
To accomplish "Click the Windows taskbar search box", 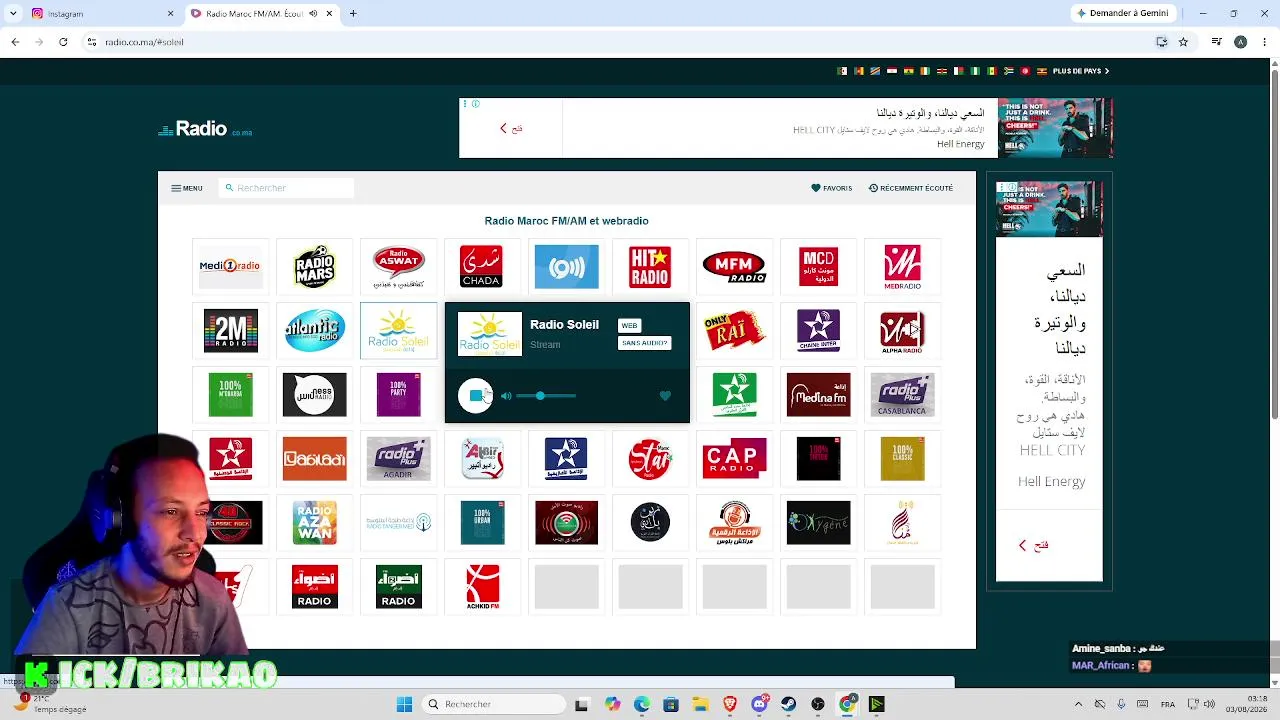I will pyautogui.click(x=494, y=704).
